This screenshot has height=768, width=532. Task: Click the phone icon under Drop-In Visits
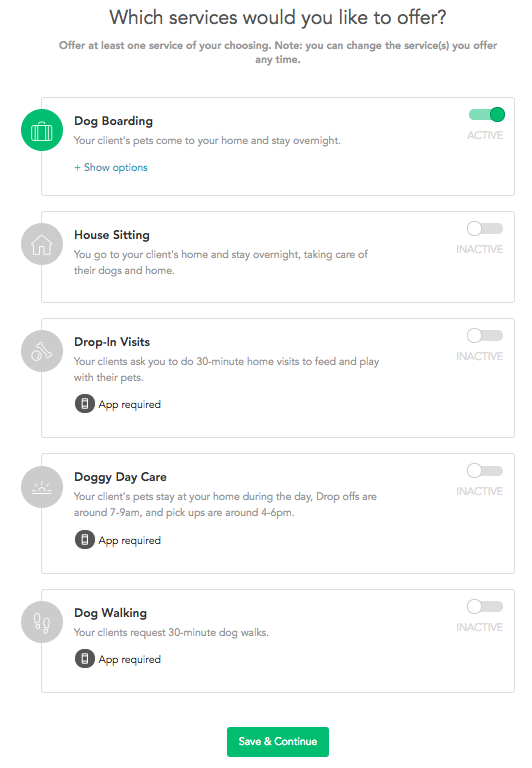tap(85, 404)
